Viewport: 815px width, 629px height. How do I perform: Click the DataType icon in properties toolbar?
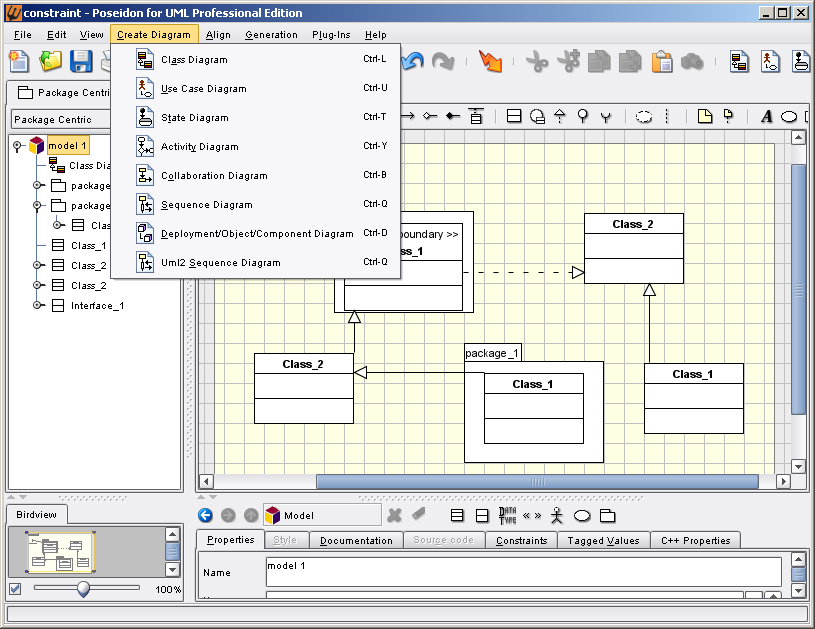(x=507, y=515)
